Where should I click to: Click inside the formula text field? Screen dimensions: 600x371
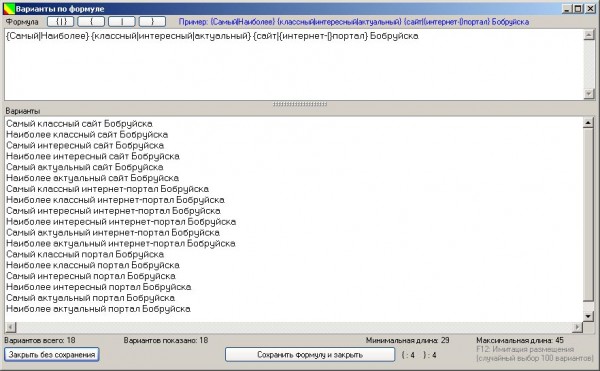pyautogui.click(x=294, y=65)
